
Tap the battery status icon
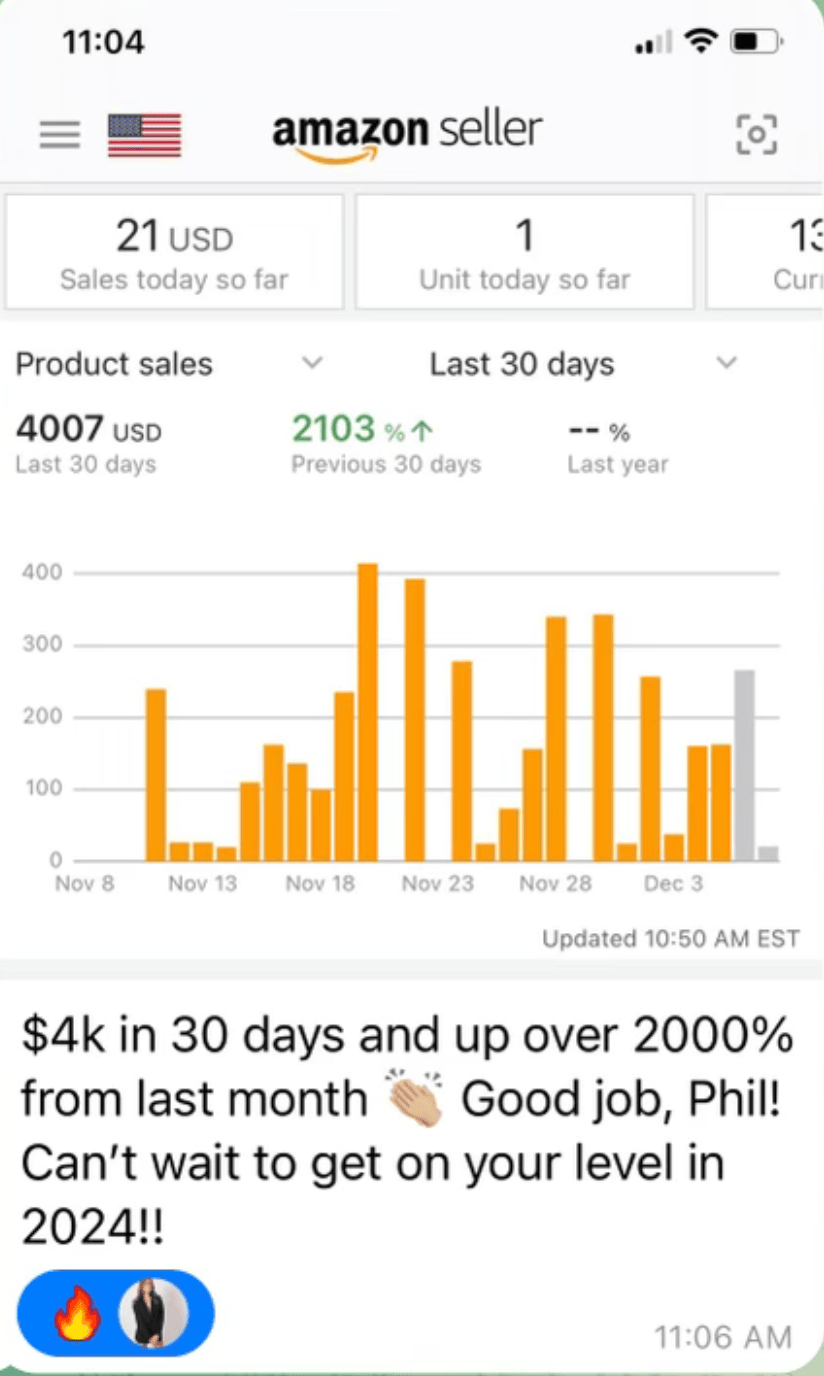pyautogui.click(x=754, y=42)
